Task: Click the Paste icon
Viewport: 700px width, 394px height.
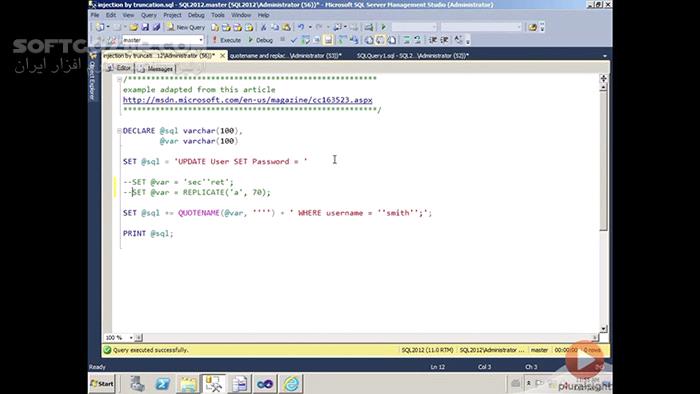Action: coord(286,27)
